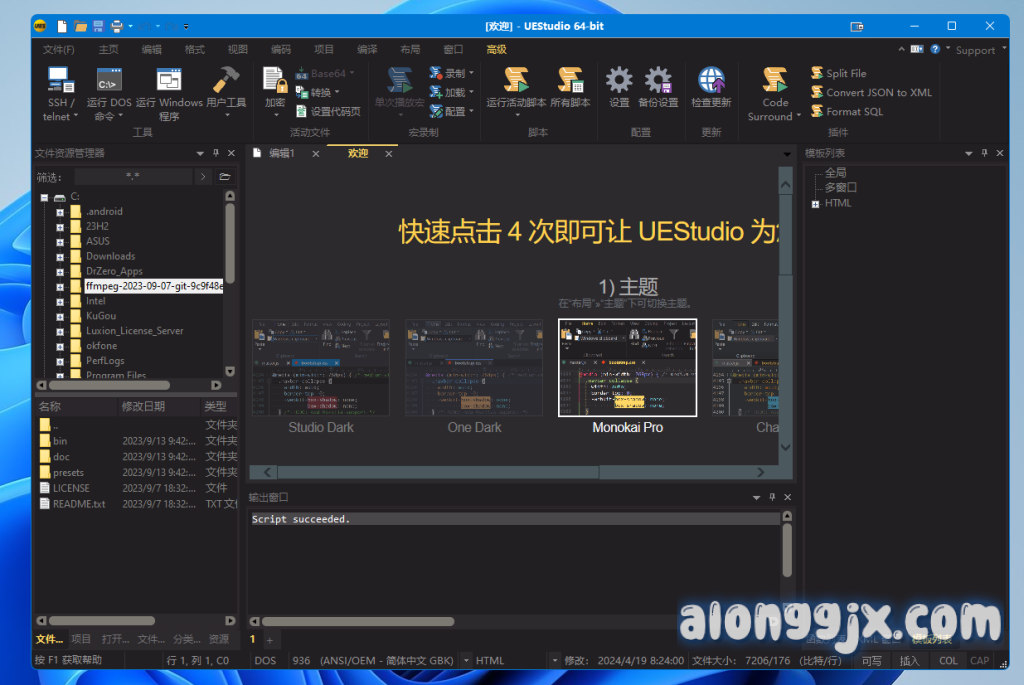Screen dimensions: 1024x685
Task: Click the All Scripts (所有脚本) icon
Action: pos(570,81)
